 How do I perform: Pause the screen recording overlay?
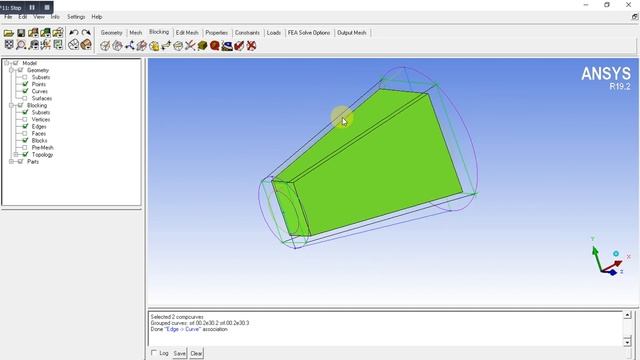point(32,8)
